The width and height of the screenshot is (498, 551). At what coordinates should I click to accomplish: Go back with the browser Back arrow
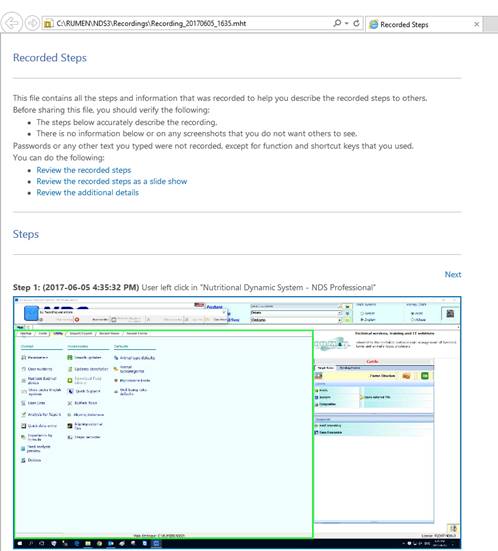point(12,24)
